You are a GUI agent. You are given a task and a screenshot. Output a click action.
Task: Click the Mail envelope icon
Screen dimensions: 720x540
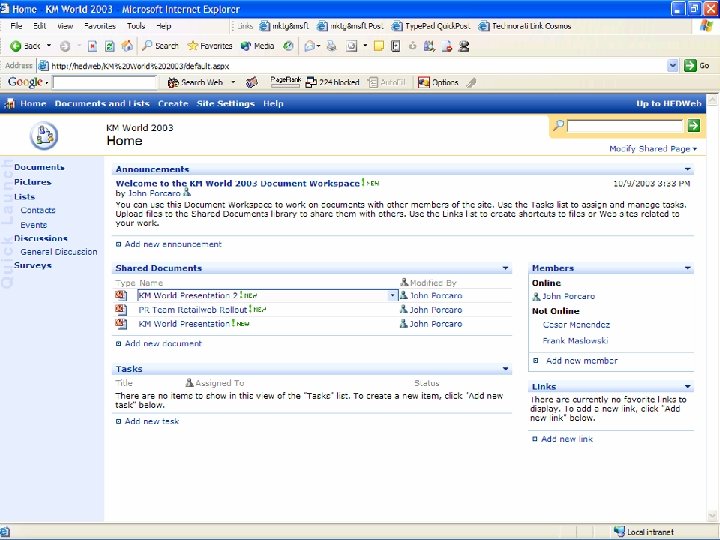coord(310,46)
